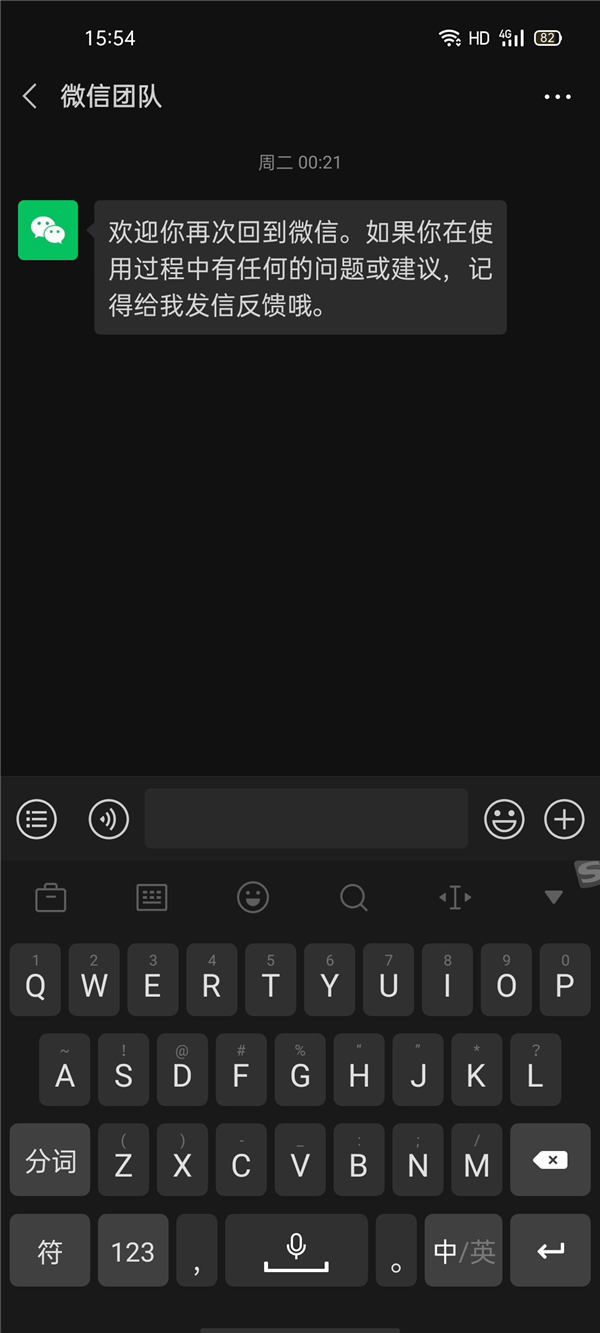Open the keyboard emoticon smiley icon
Image resolution: width=600 pixels, height=1333 pixels.
tap(253, 897)
